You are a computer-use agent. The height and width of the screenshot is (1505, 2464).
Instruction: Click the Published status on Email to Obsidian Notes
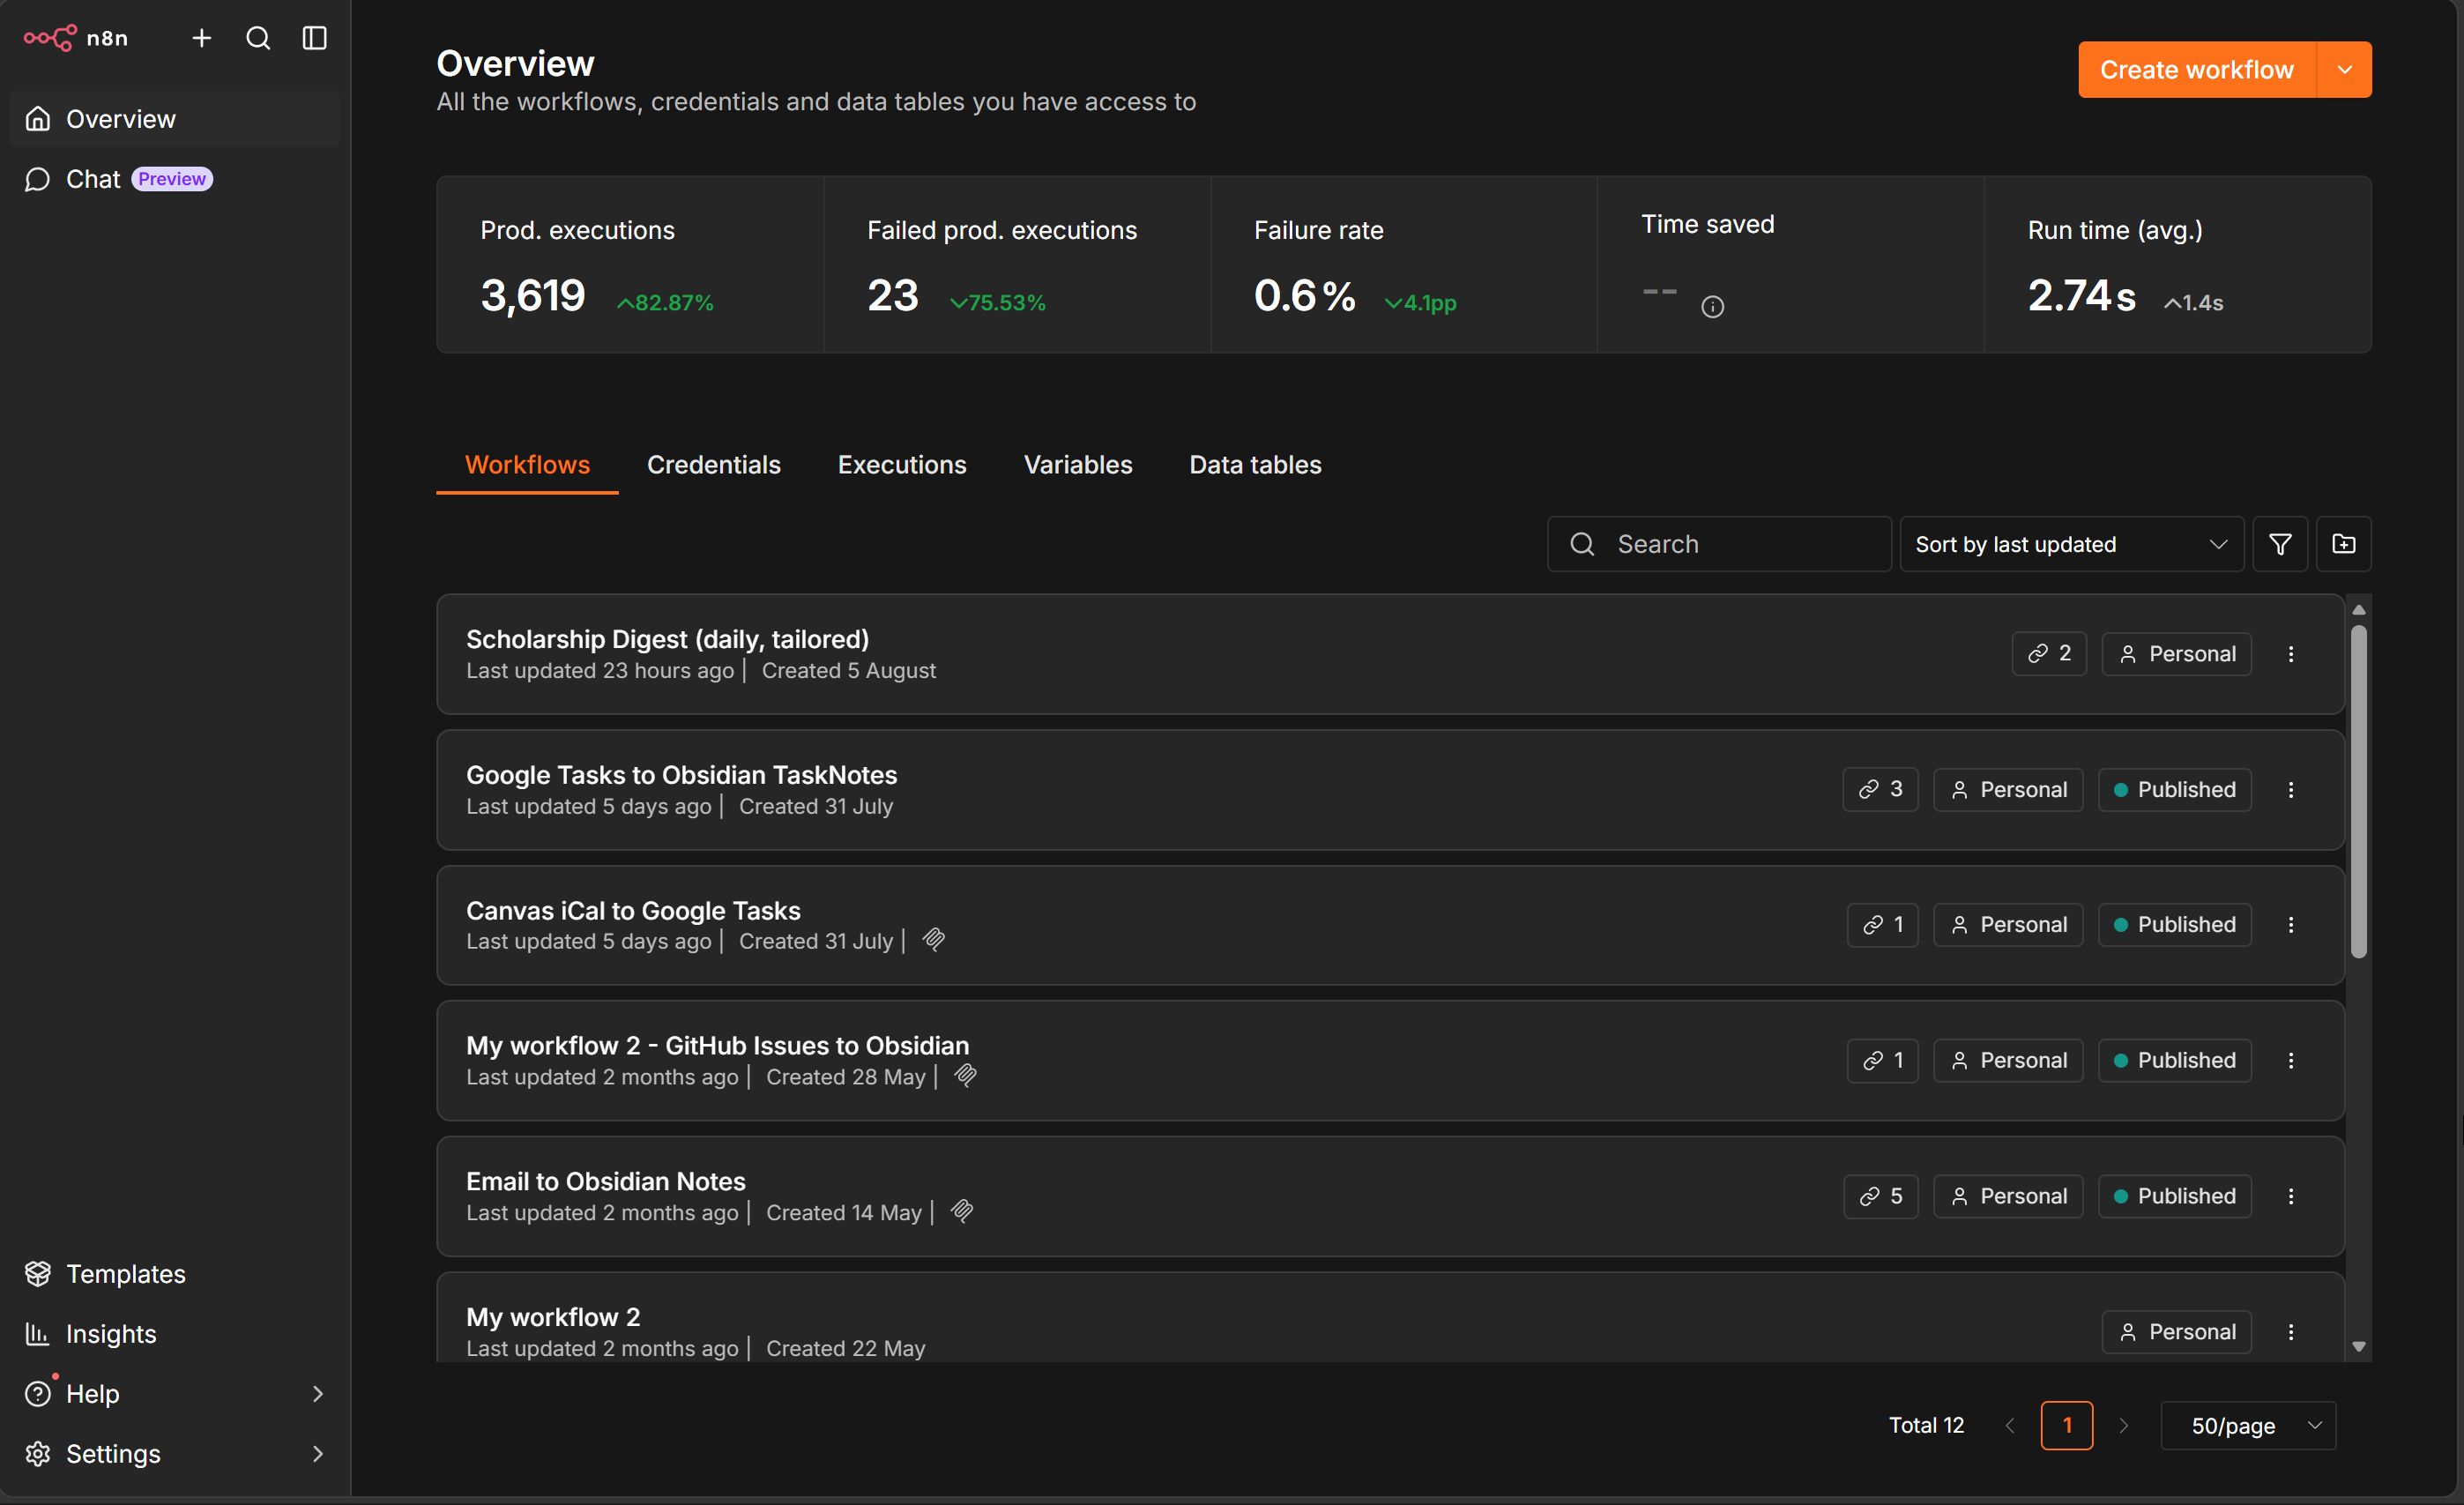click(x=2175, y=1197)
